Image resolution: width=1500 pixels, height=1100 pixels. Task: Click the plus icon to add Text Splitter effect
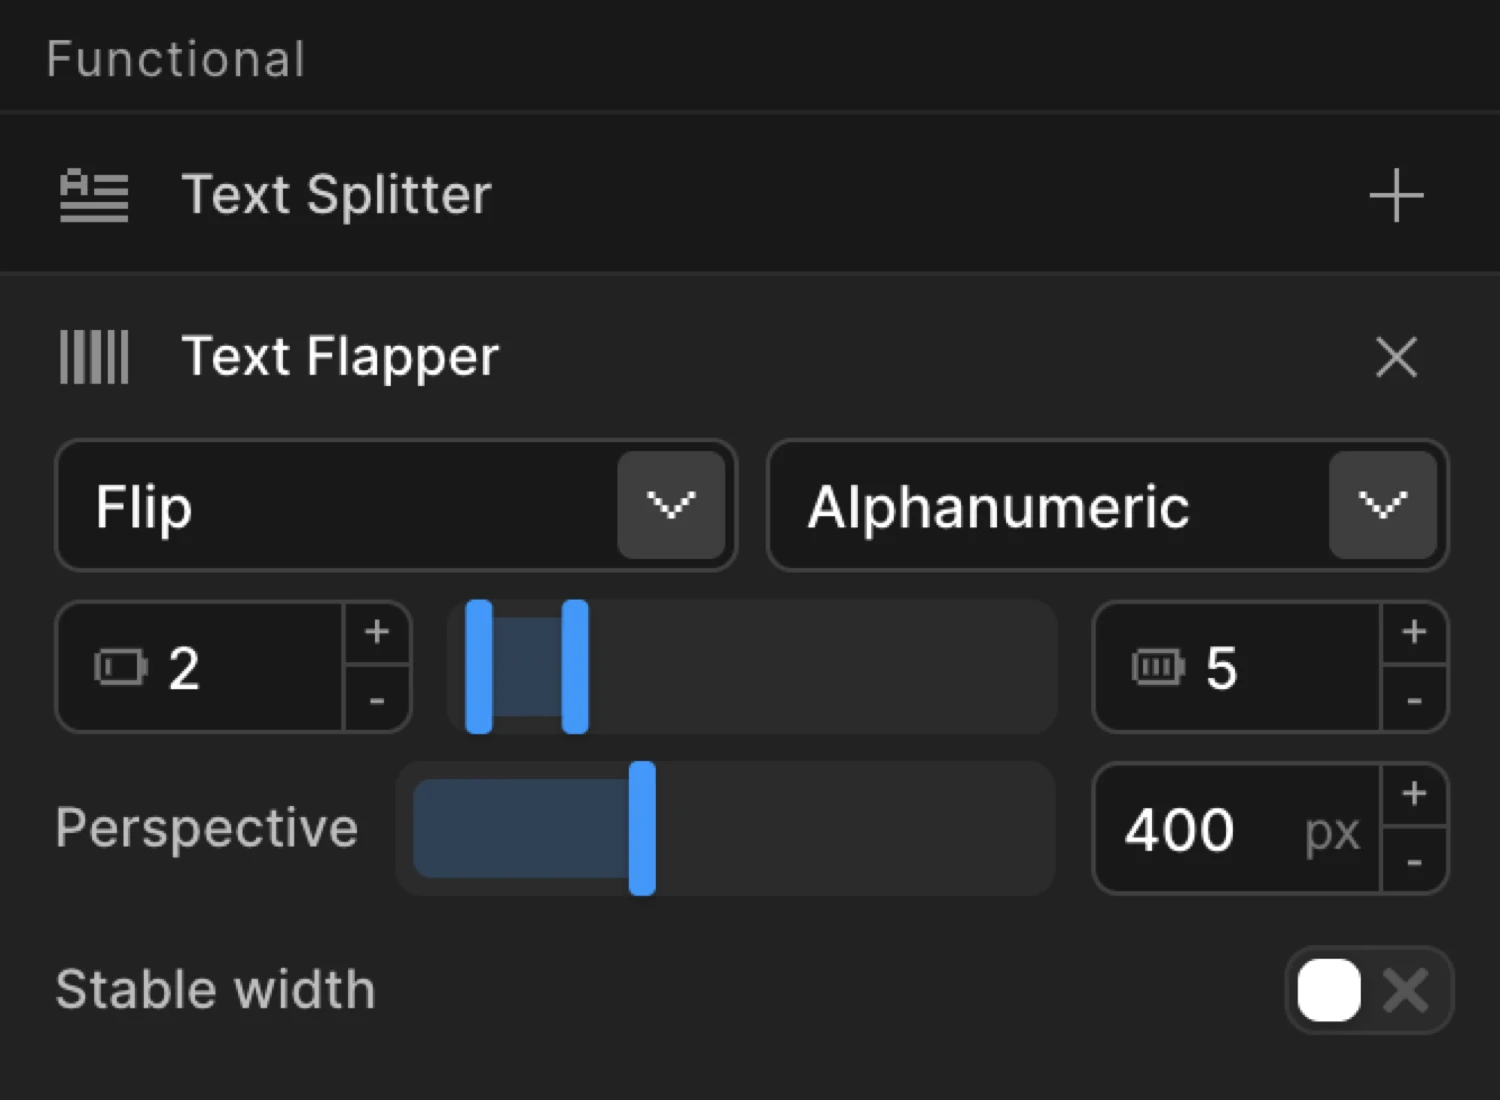tap(1395, 196)
